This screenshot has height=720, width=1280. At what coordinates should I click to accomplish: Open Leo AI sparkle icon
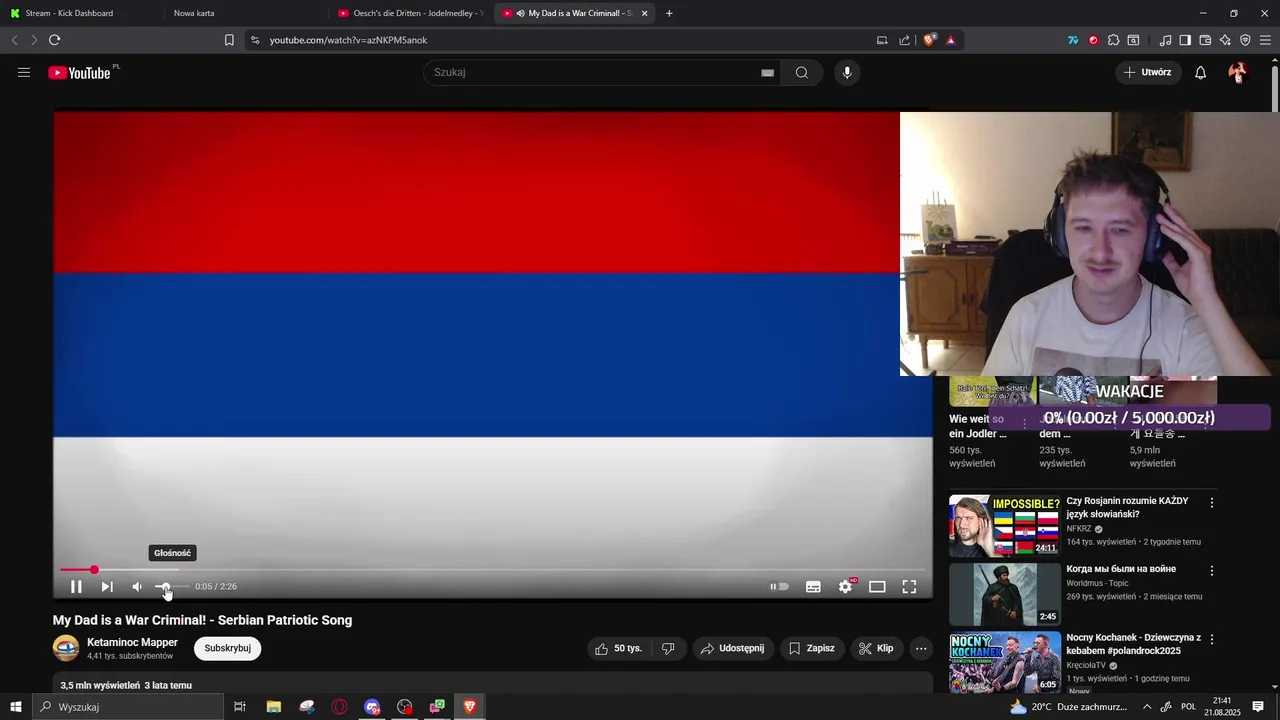tap(1225, 40)
